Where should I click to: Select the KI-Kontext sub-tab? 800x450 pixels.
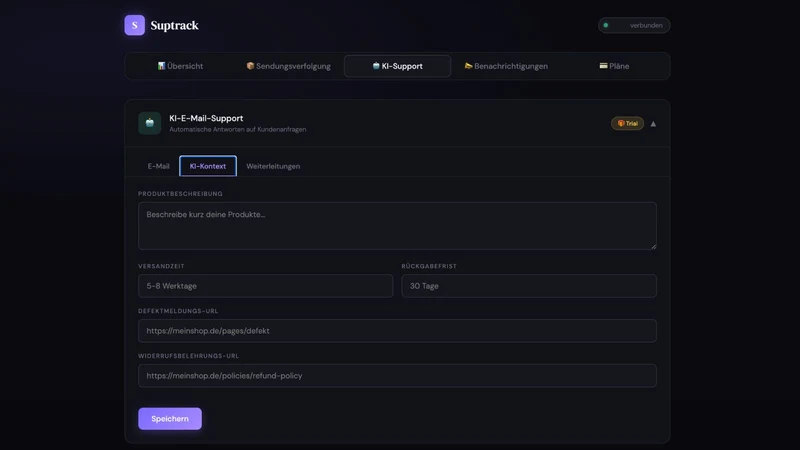pos(208,166)
